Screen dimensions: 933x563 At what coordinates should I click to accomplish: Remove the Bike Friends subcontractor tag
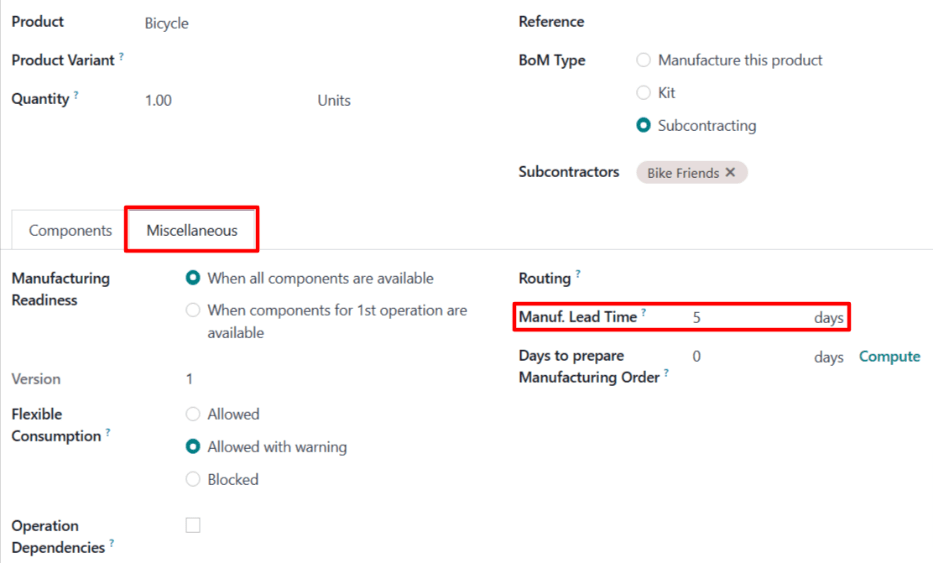coord(730,173)
